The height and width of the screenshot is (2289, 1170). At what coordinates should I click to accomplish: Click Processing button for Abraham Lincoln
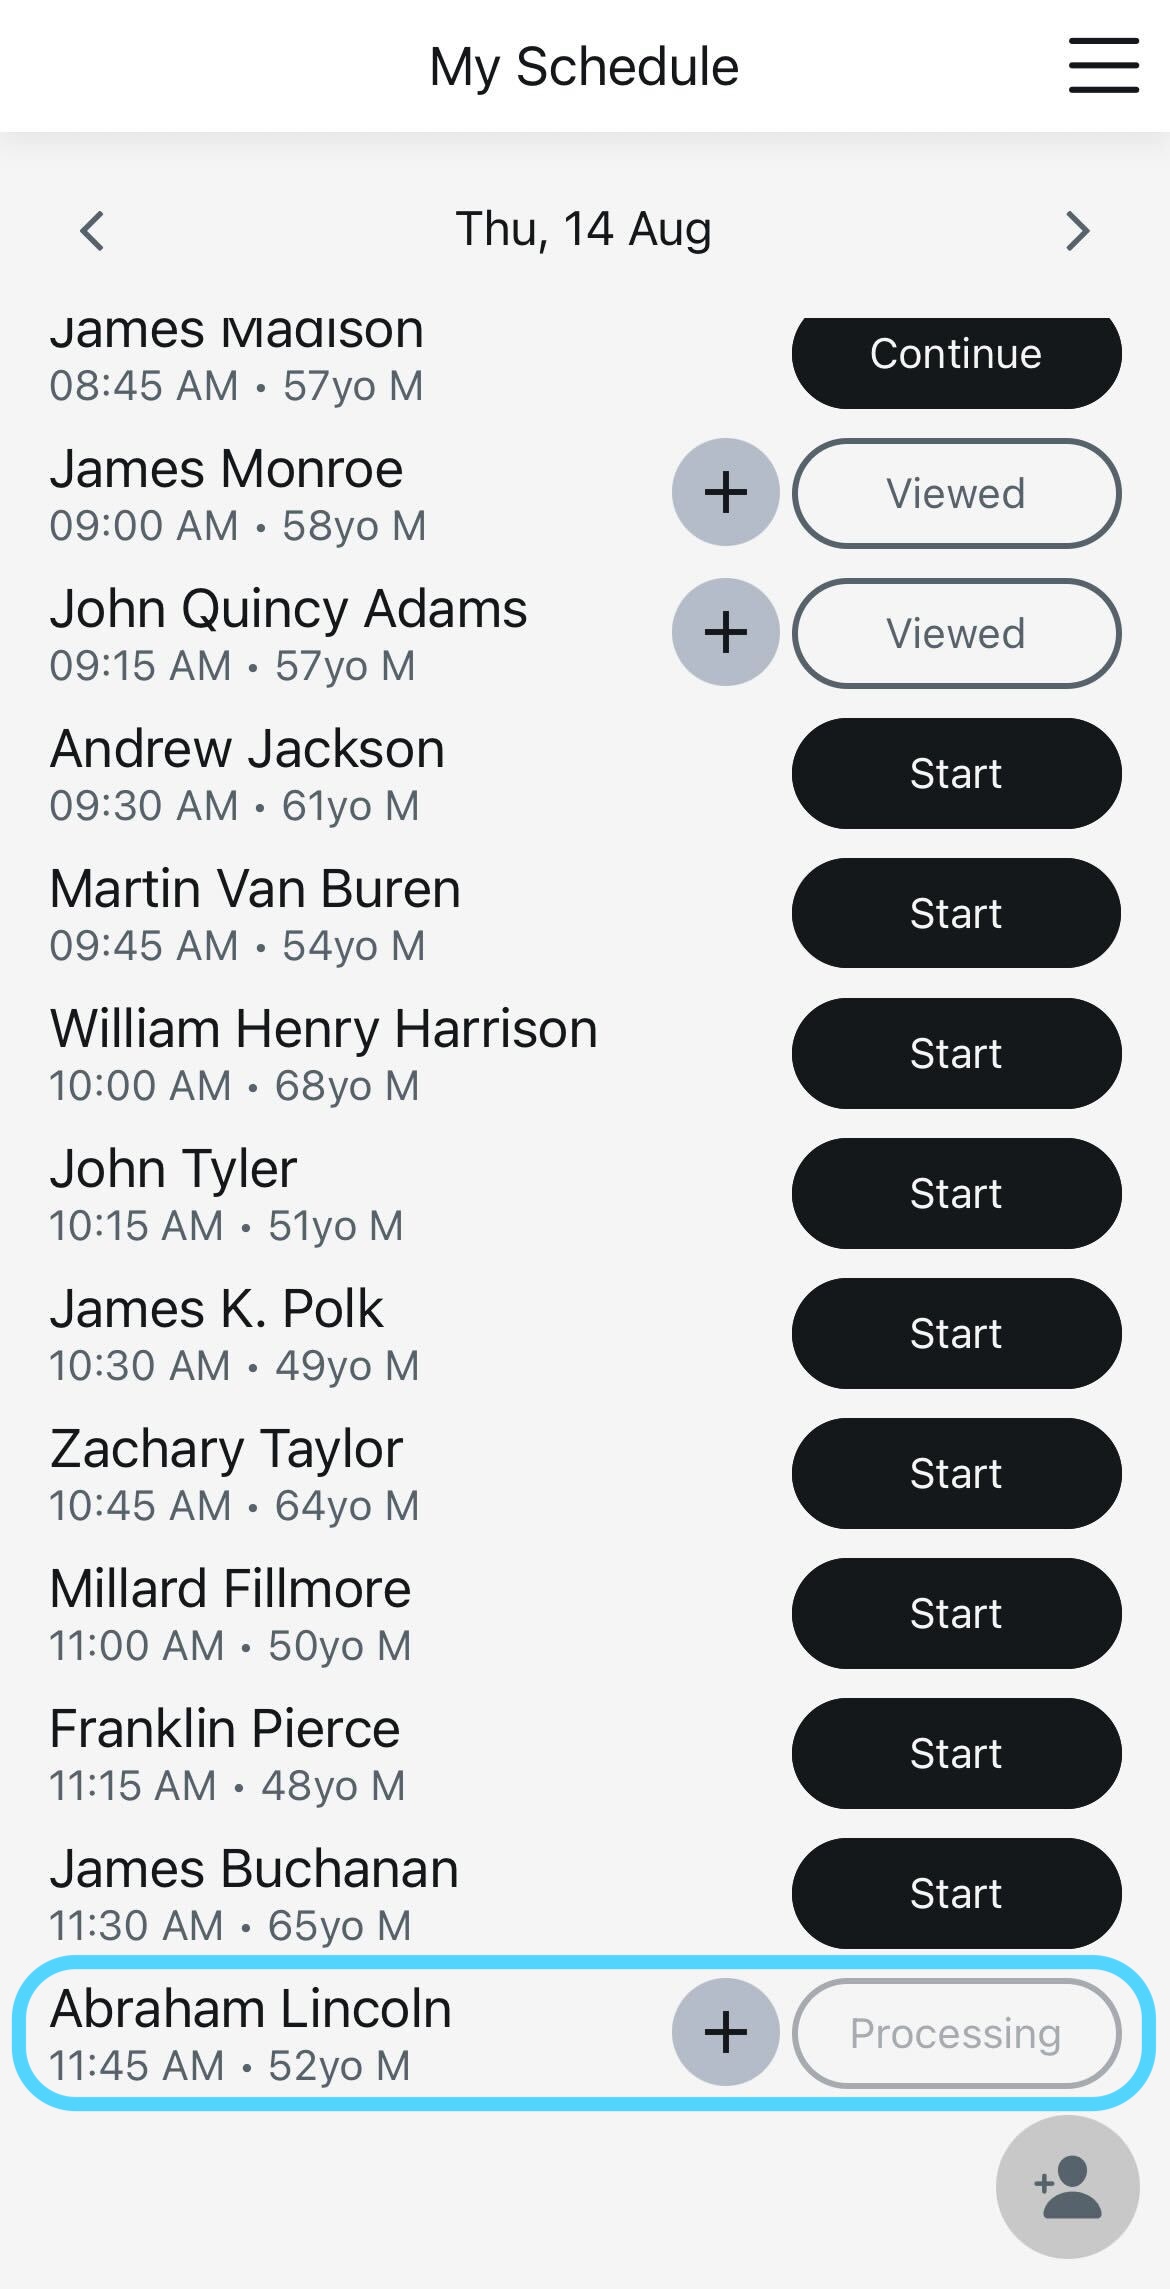click(x=956, y=2033)
